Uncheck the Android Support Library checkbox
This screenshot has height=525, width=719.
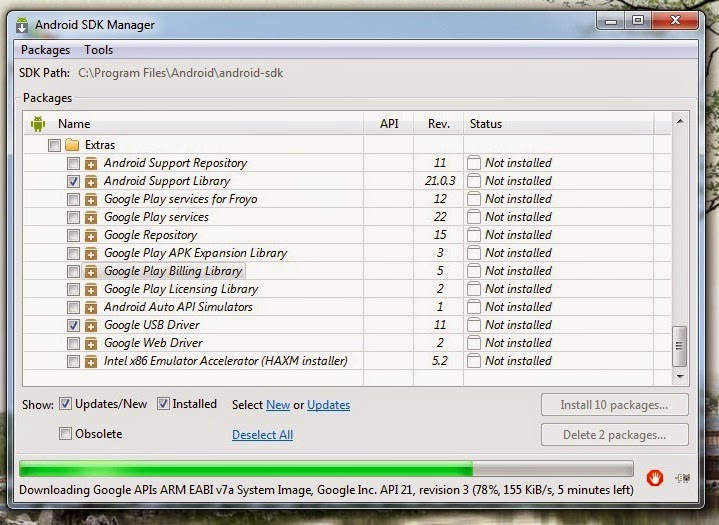[x=73, y=181]
